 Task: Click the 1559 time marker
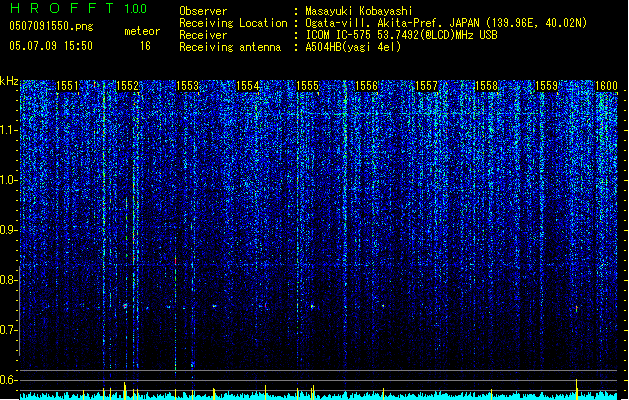pyautogui.click(x=546, y=86)
